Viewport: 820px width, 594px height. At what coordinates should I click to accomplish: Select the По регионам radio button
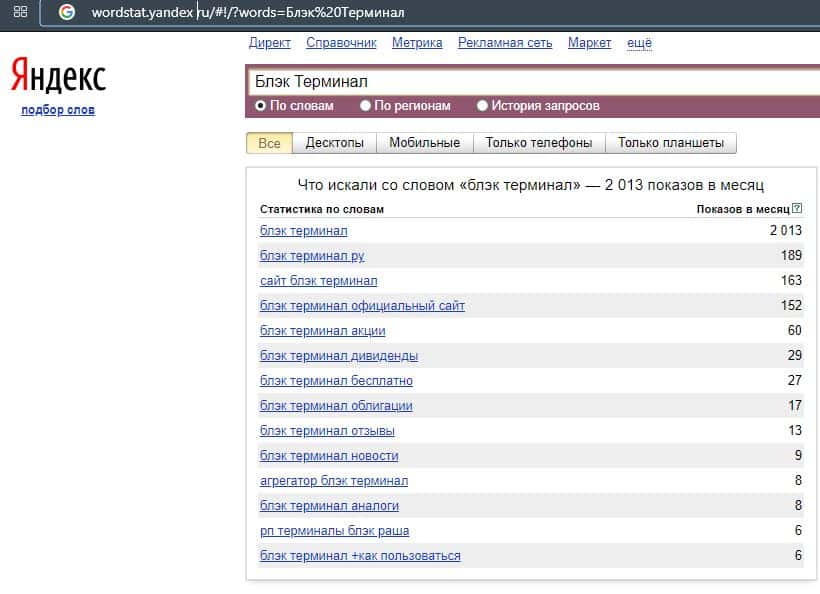(365, 106)
